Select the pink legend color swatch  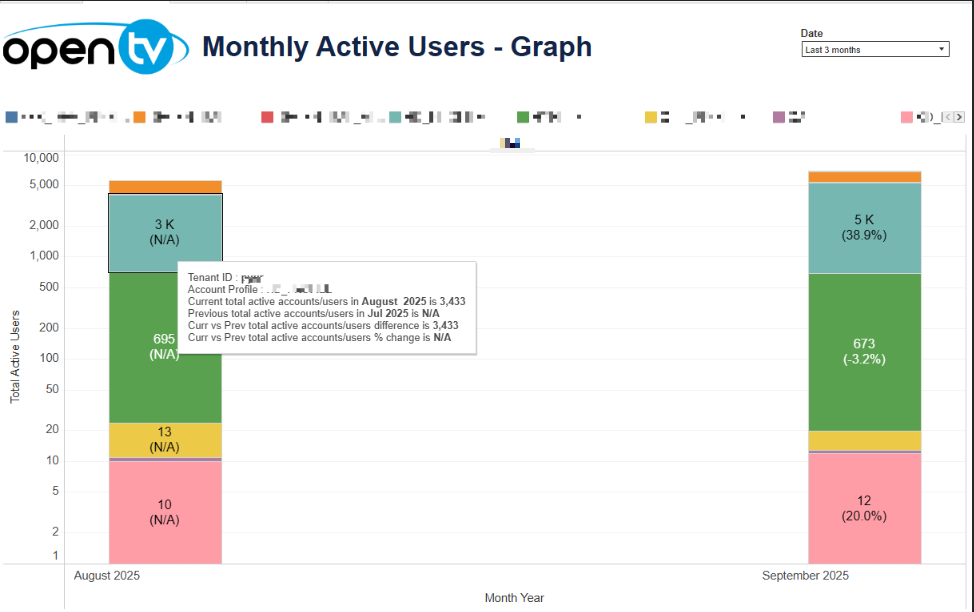click(x=907, y=117)
